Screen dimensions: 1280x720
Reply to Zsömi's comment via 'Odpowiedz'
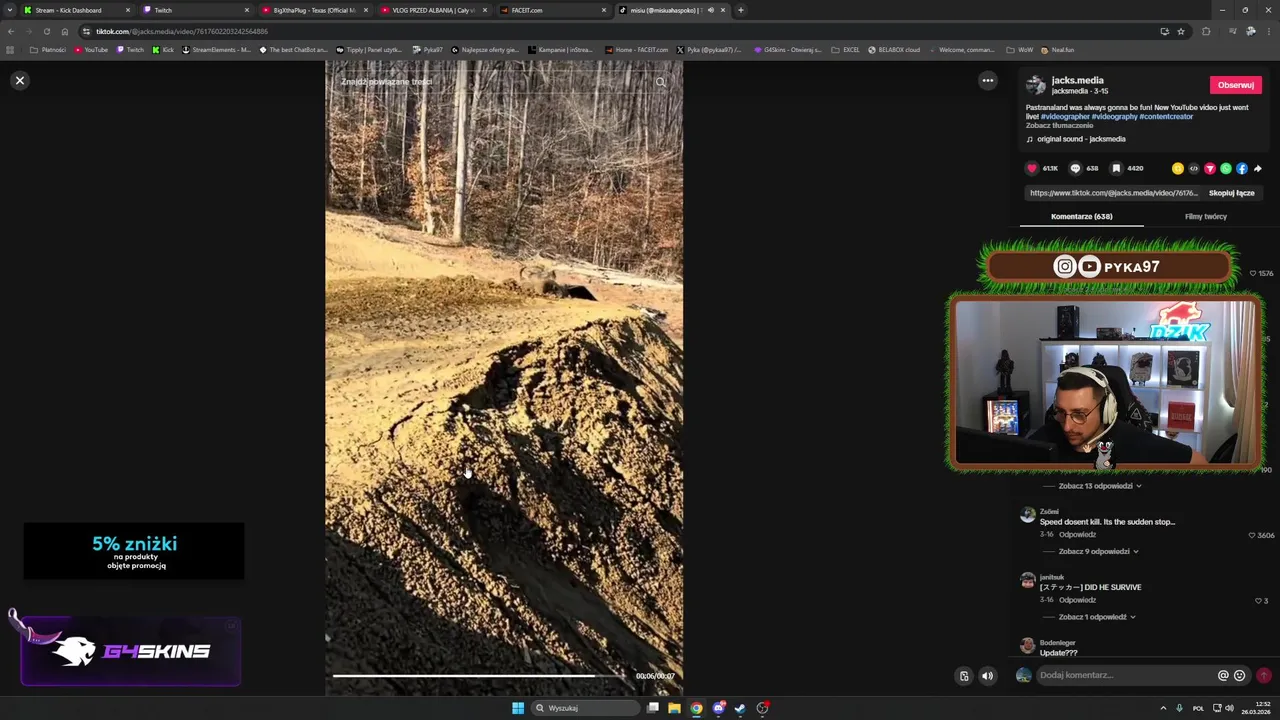pos(1078,535)
